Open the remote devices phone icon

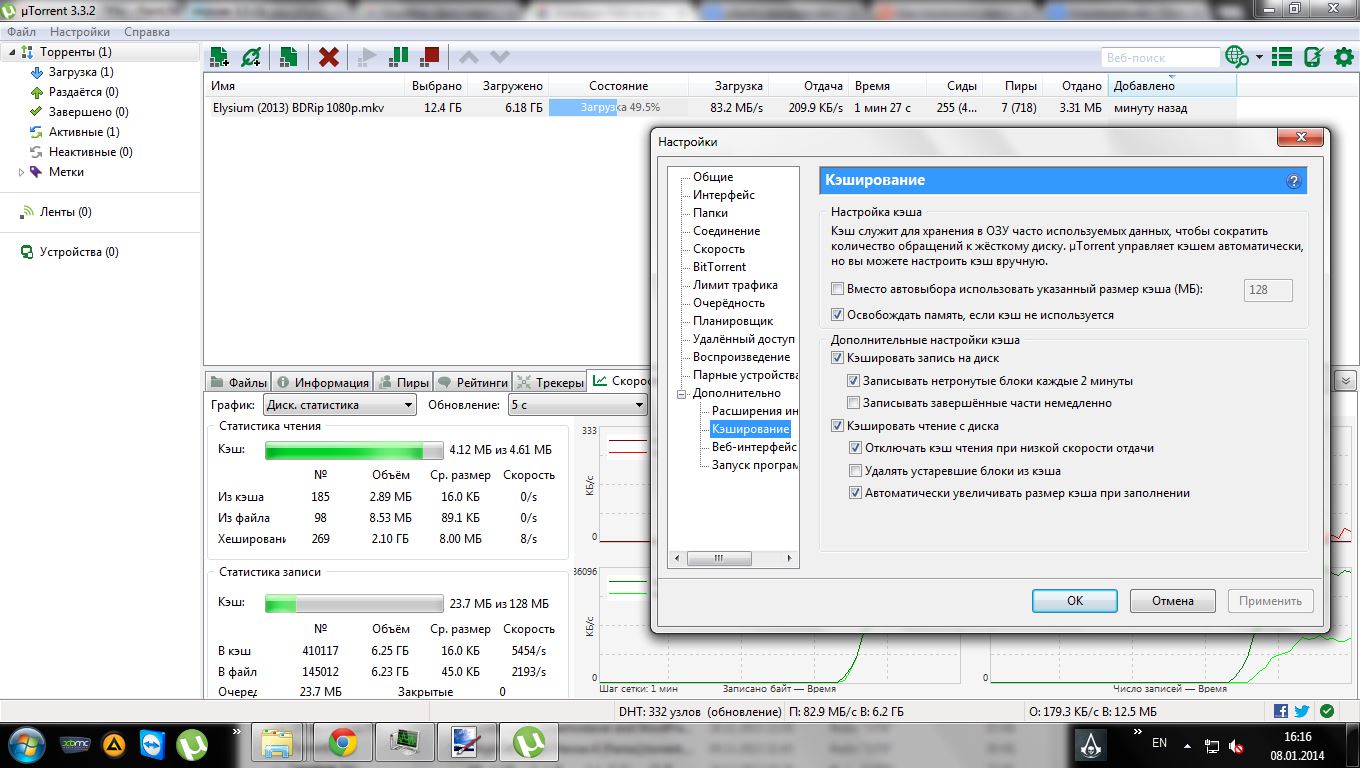pyautogui.click(x=1314, y=57)
